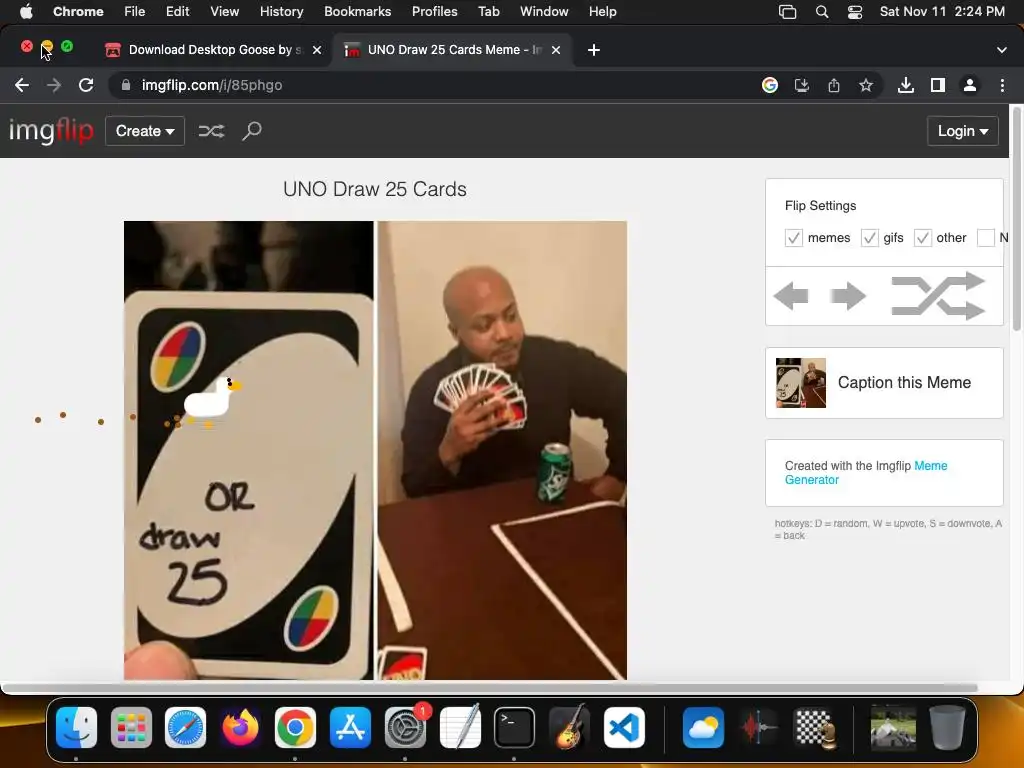
Task: Open Finder from the Dock
Action: click(76, 727)
